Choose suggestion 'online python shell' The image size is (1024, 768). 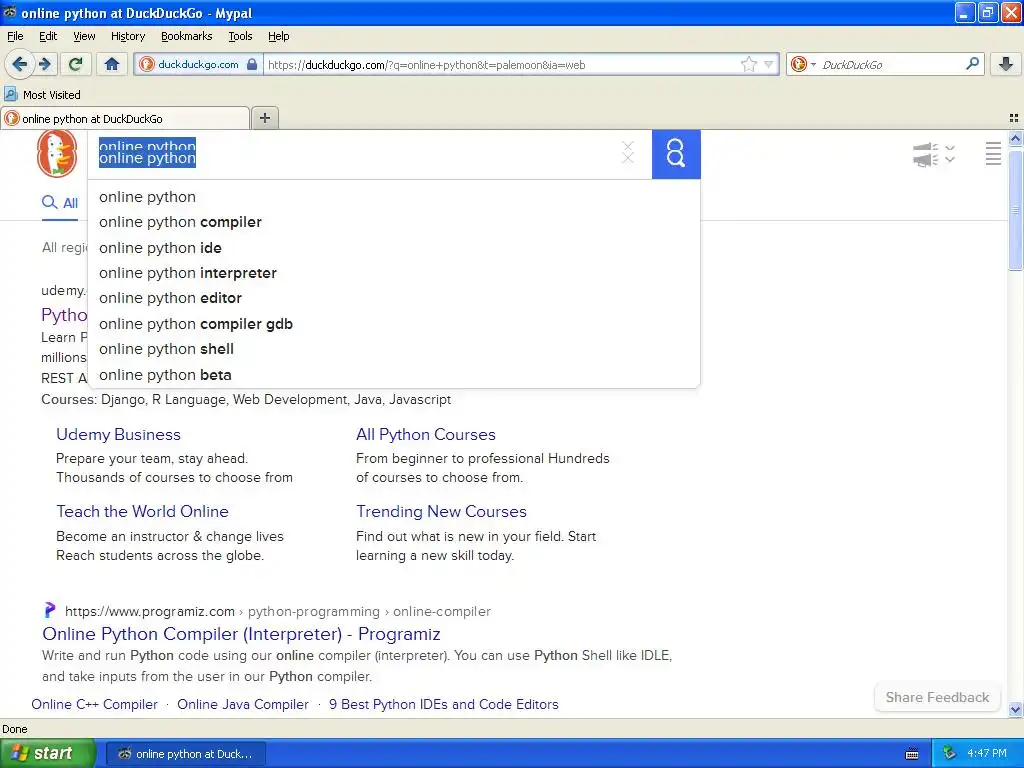394,349
